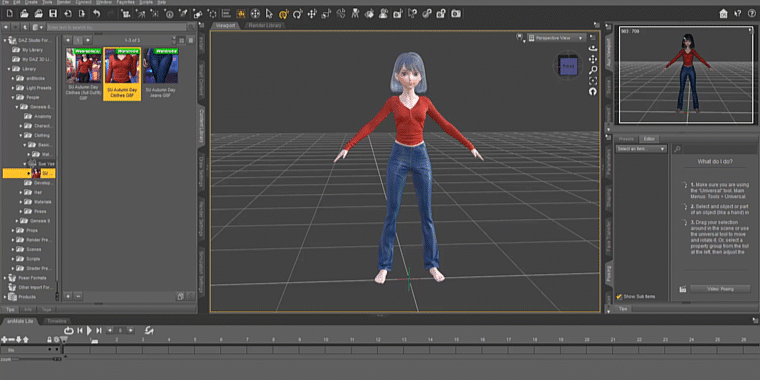The width and height of the screenshot is (760, 380).
Task: Click the minus button below content list
Action: point(78,296)
